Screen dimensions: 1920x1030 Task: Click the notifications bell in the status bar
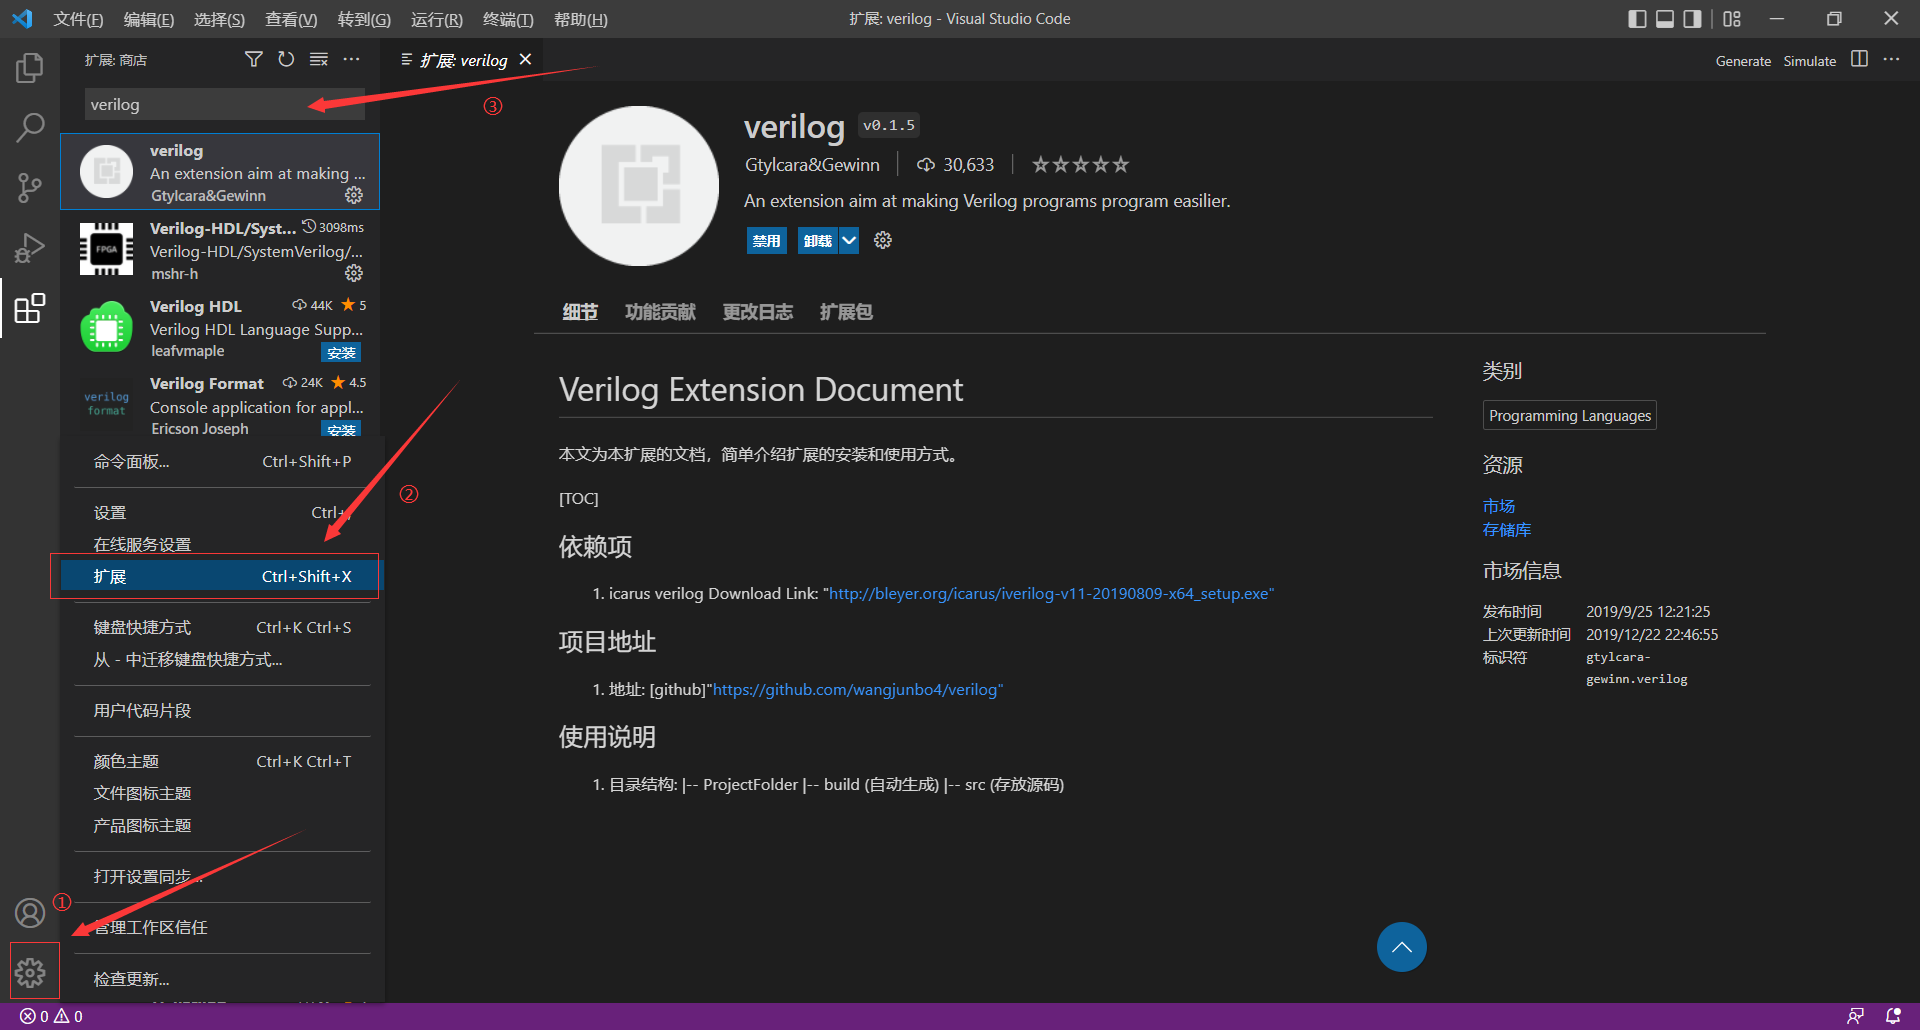click(1893, 1015)
